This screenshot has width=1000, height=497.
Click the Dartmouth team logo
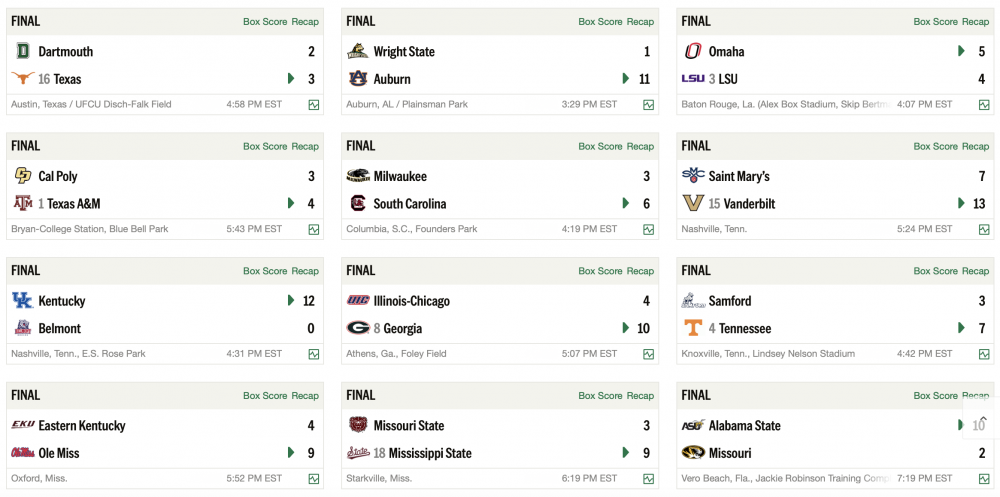click(22, 52)
